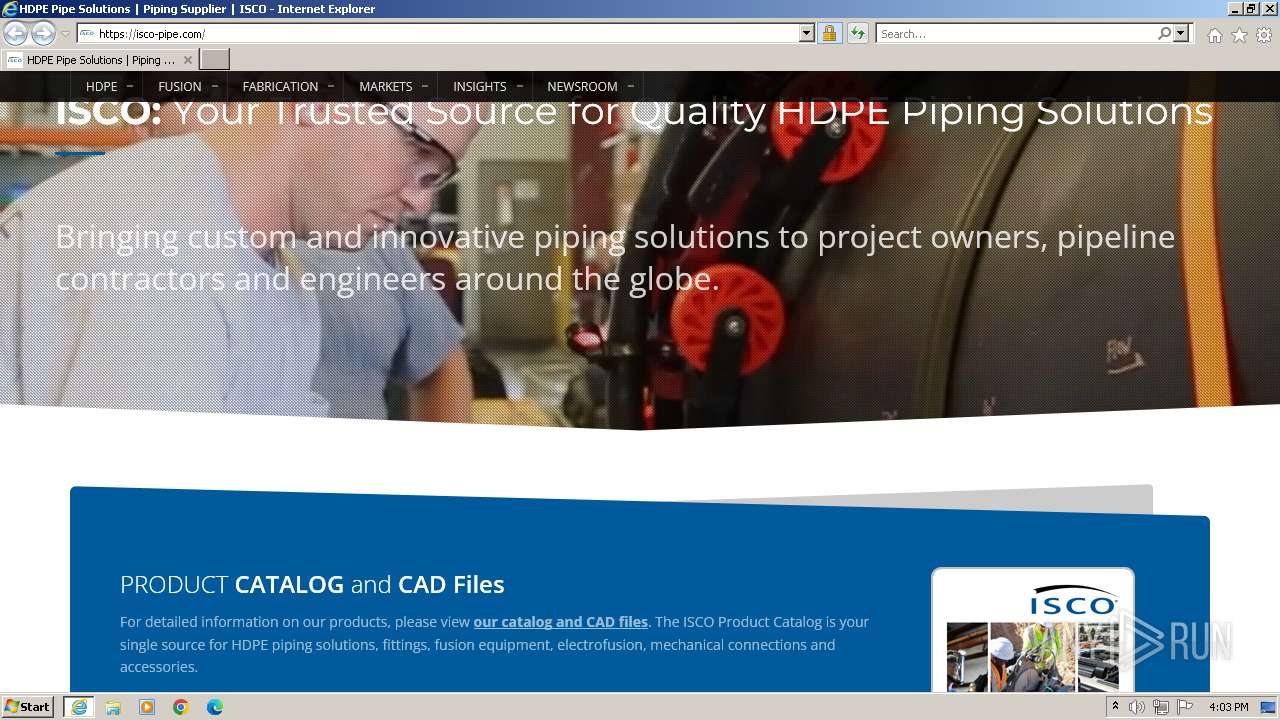
Task: Expand the HDPE submenu indicator
Action: pos(130,86)
